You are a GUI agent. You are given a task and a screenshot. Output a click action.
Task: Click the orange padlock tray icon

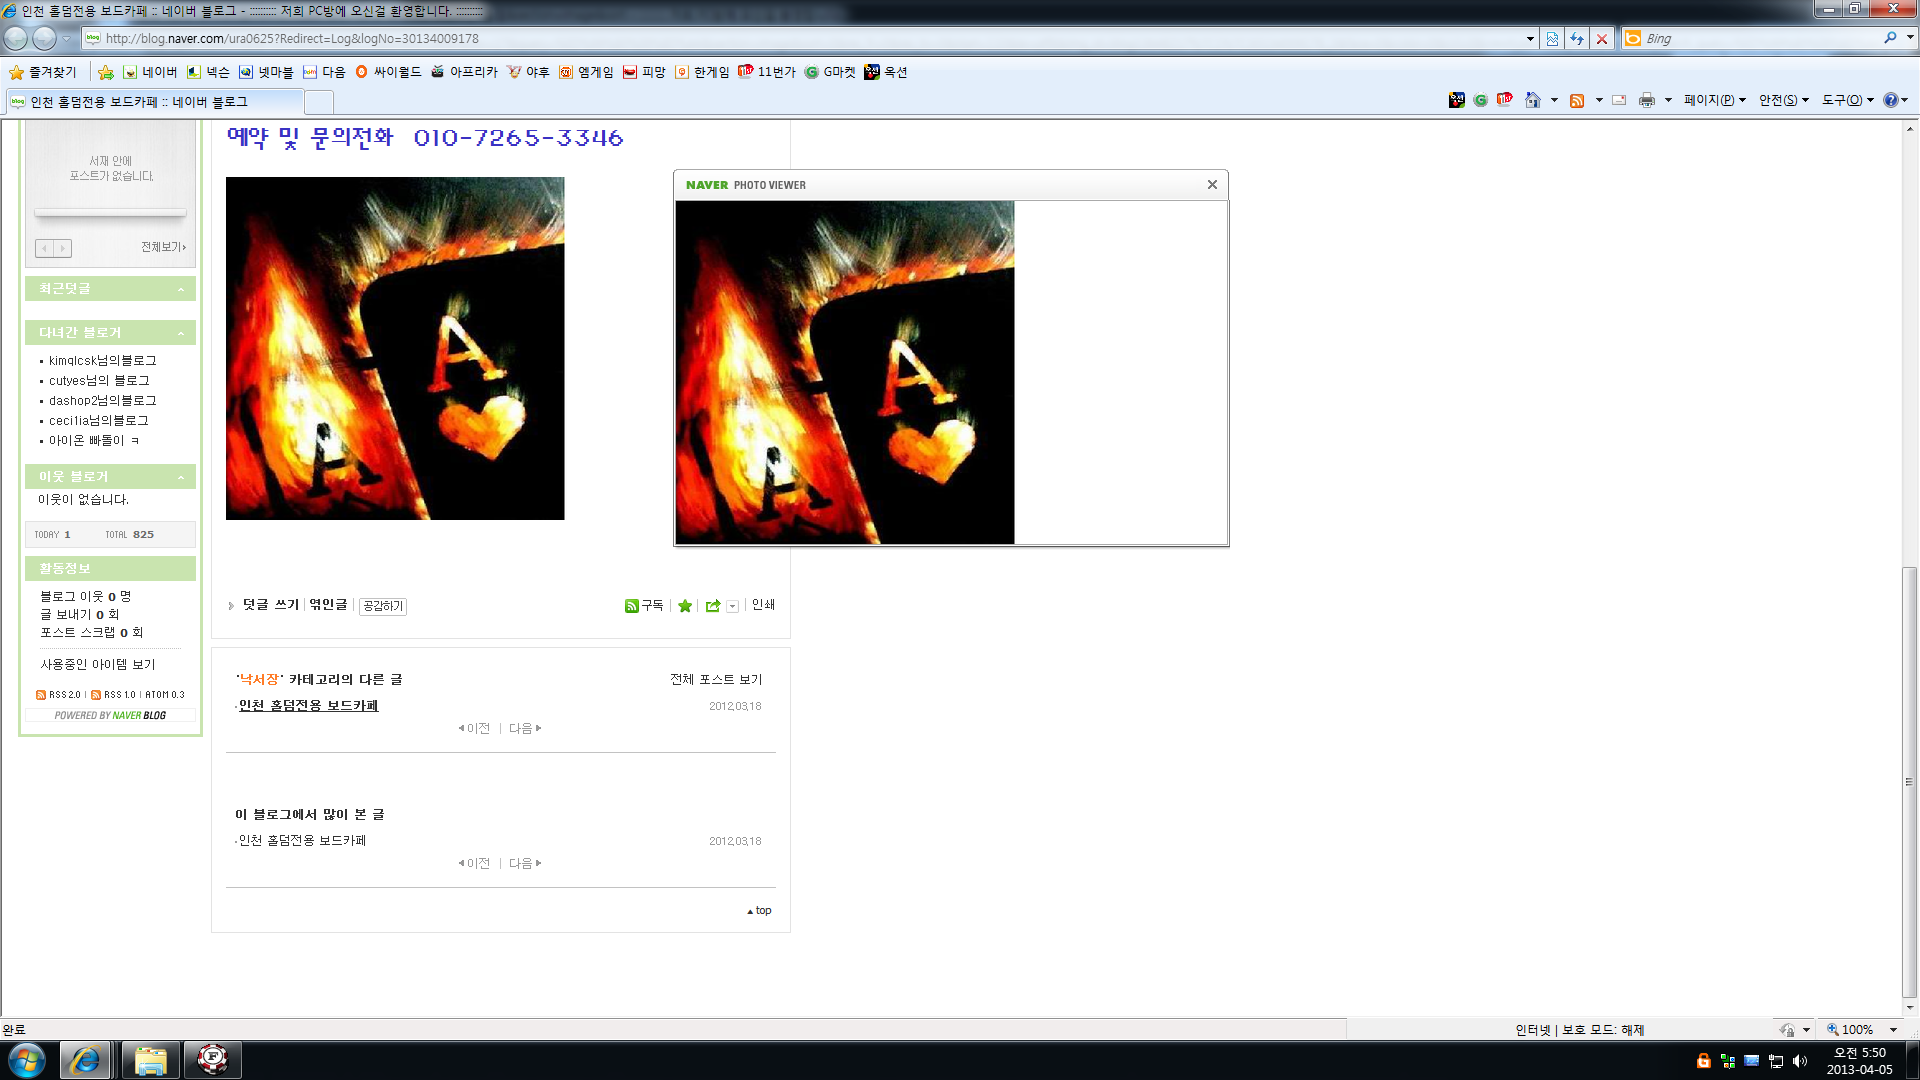coord(1704,1061)
